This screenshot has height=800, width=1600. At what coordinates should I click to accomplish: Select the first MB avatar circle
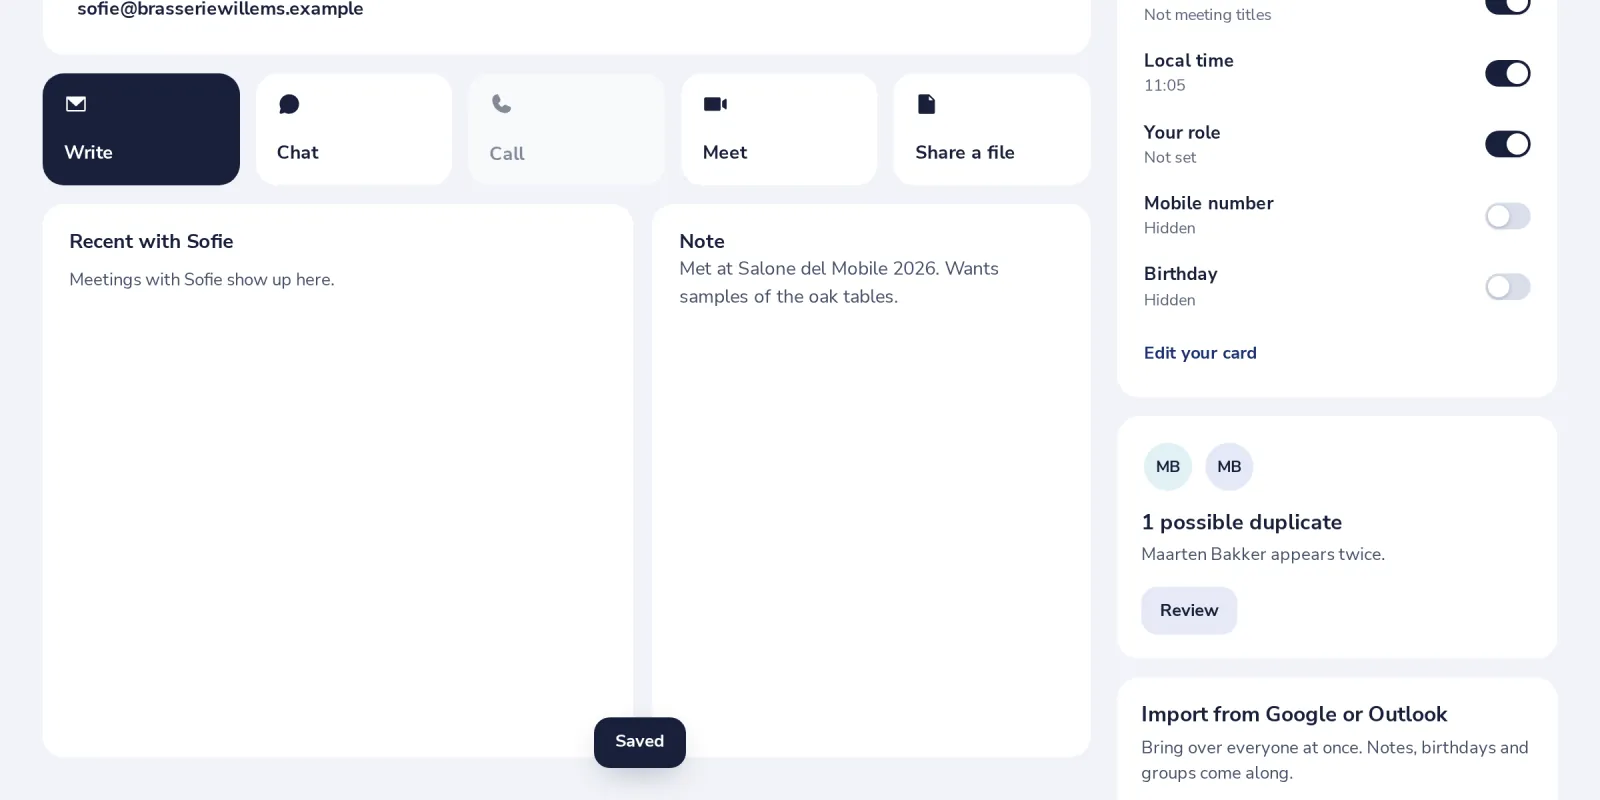coord(1168,467)
